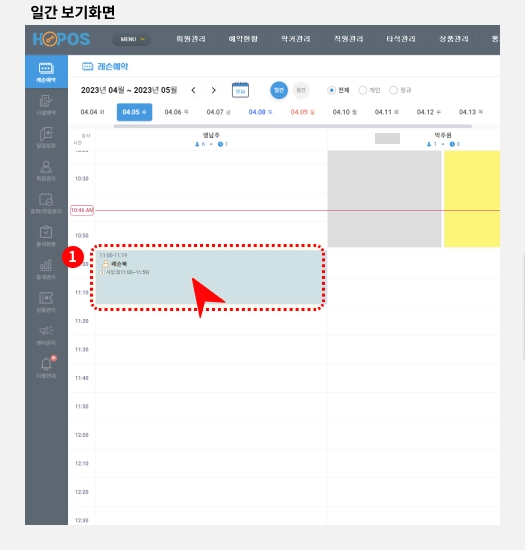
Task: Open 레슨예약 calendar icon in sidebar
Action: [x=46, y=72]
